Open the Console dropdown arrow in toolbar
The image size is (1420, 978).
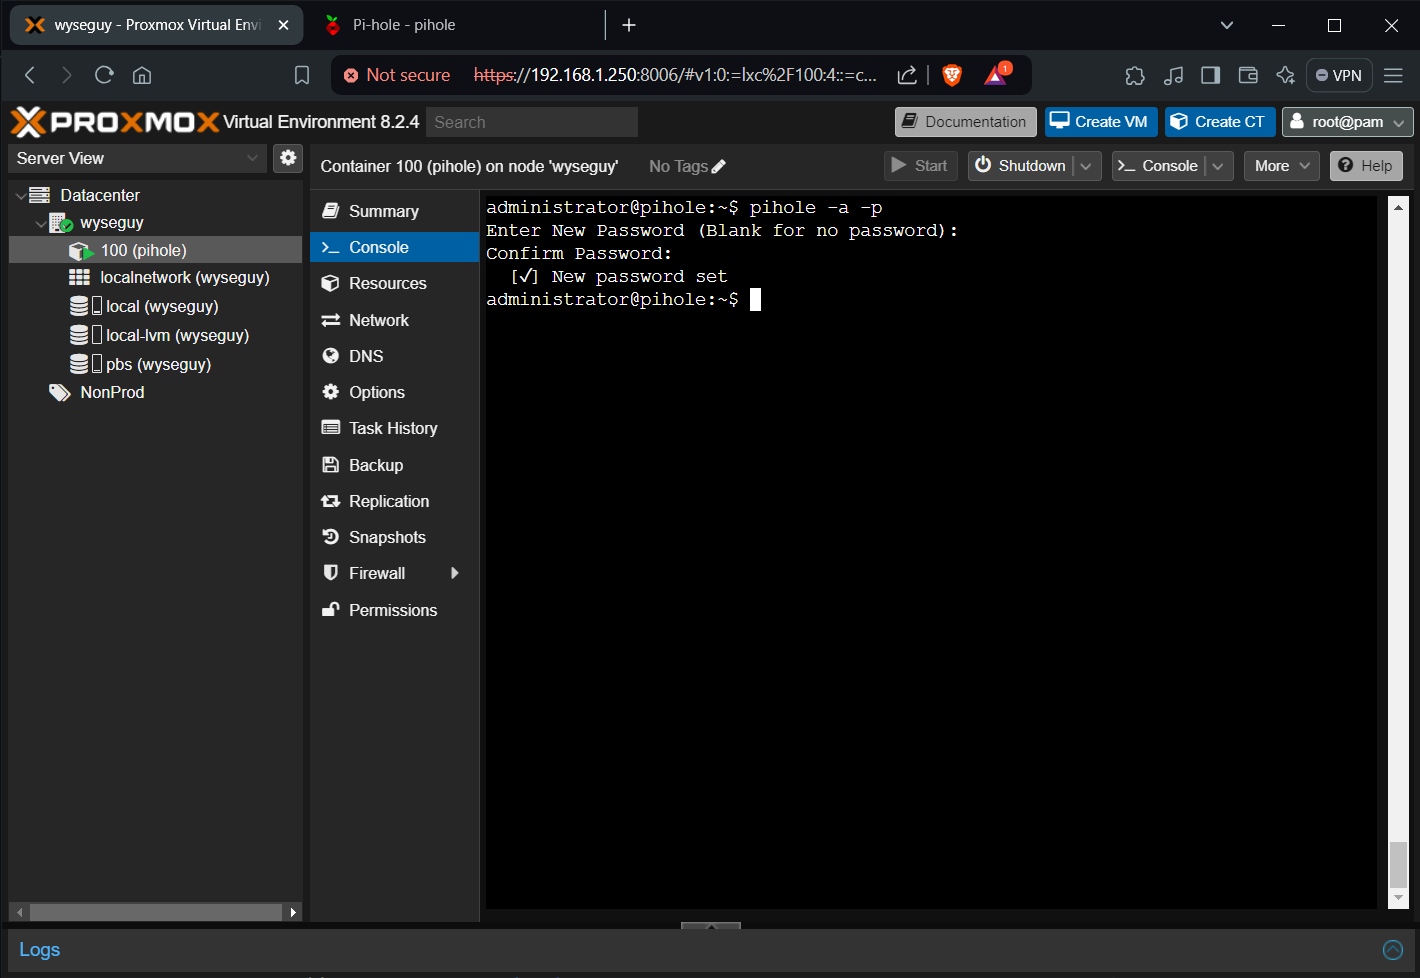click(1218, 166)
